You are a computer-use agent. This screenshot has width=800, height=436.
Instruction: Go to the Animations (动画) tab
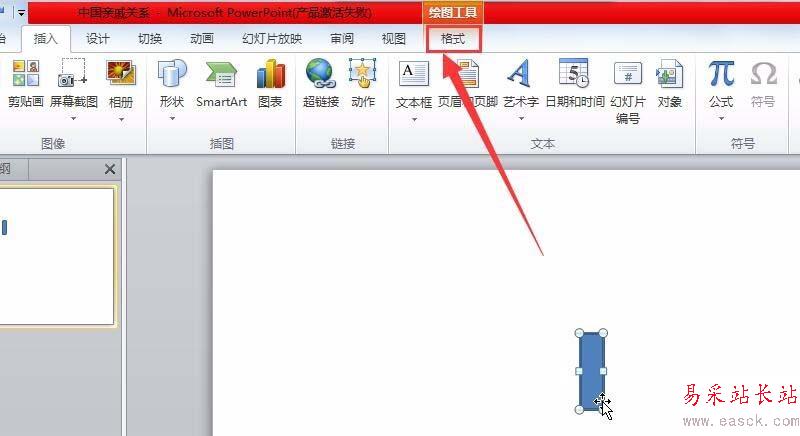(x=202, y=39)
